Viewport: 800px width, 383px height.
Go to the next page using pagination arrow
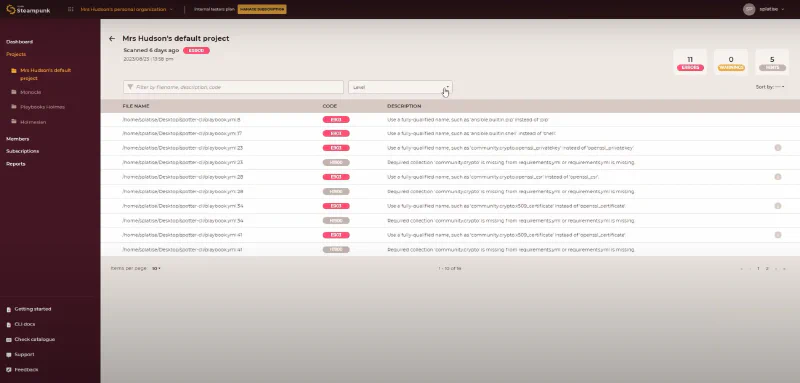pos(776,268)
